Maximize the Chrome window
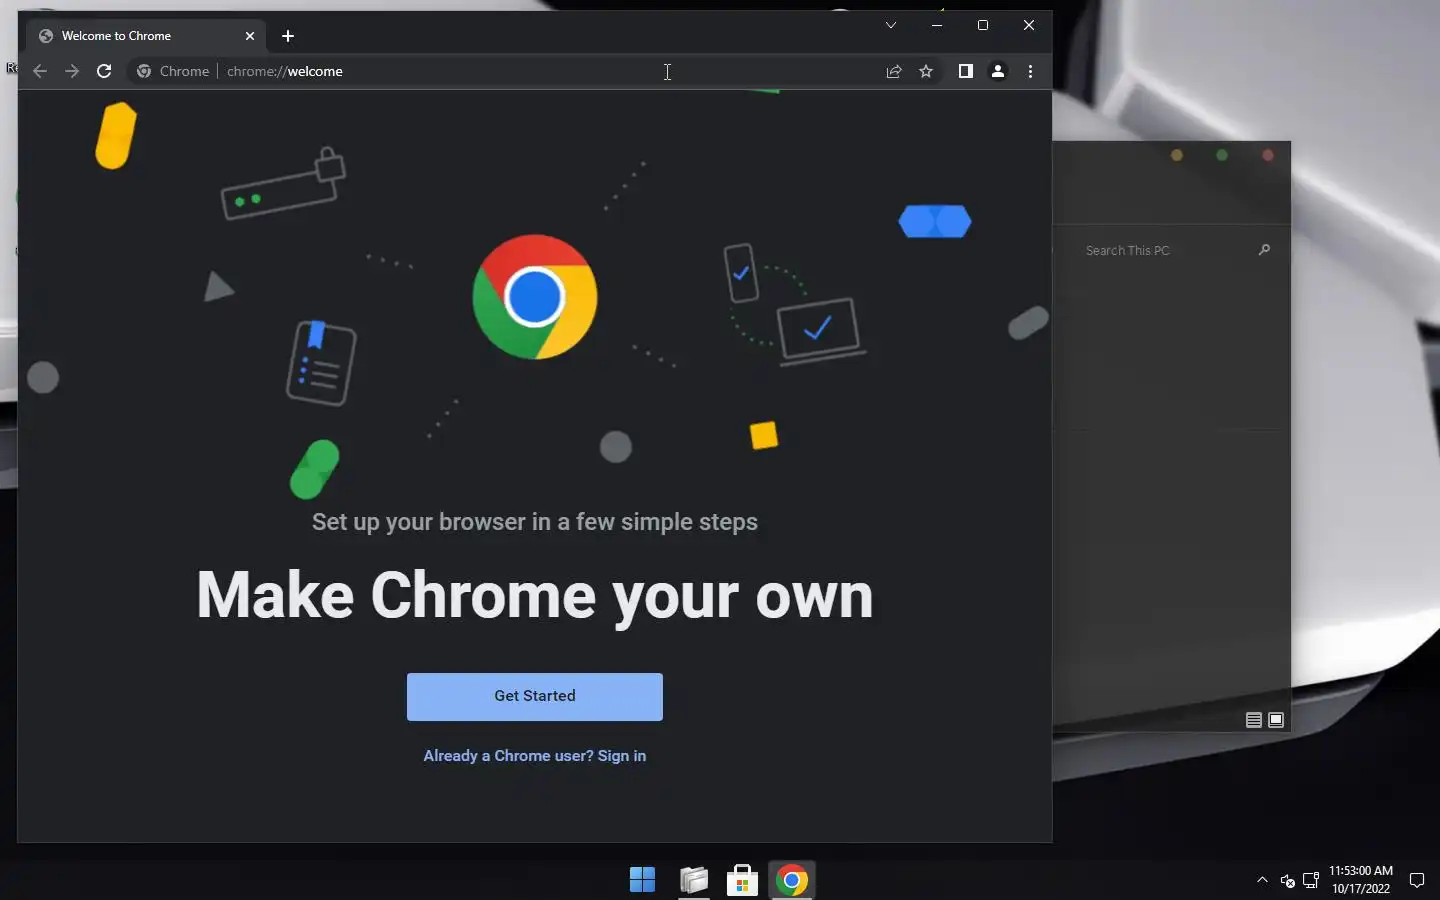The image size is (1440, 900). [983, 25]
